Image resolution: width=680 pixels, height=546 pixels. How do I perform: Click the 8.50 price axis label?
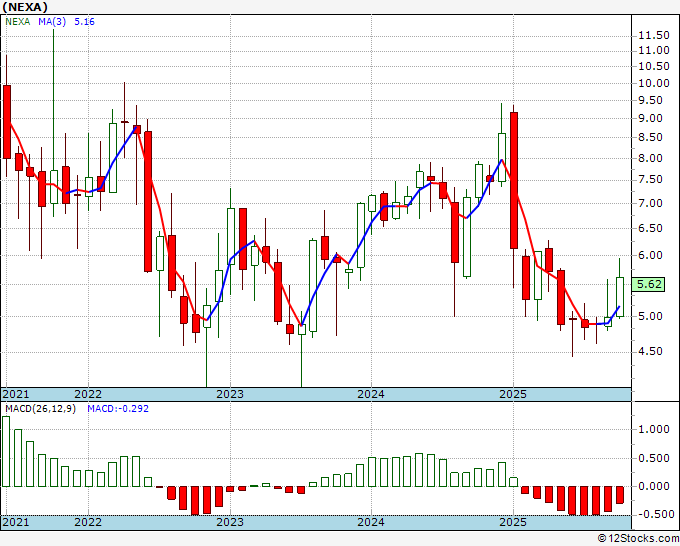651,137
